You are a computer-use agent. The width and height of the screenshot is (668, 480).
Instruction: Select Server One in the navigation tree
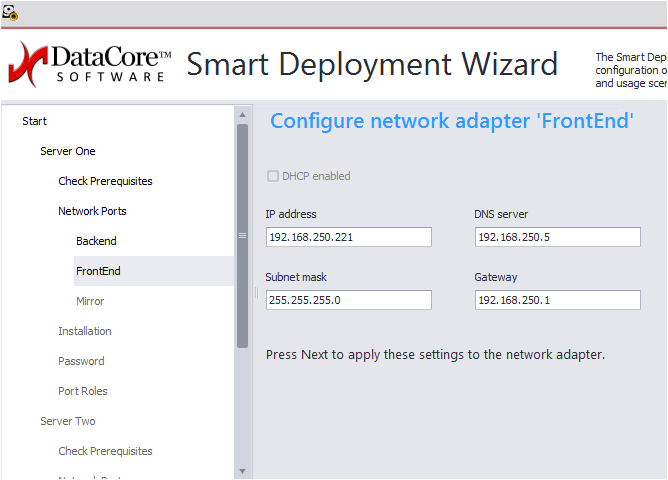coord(68,151)
